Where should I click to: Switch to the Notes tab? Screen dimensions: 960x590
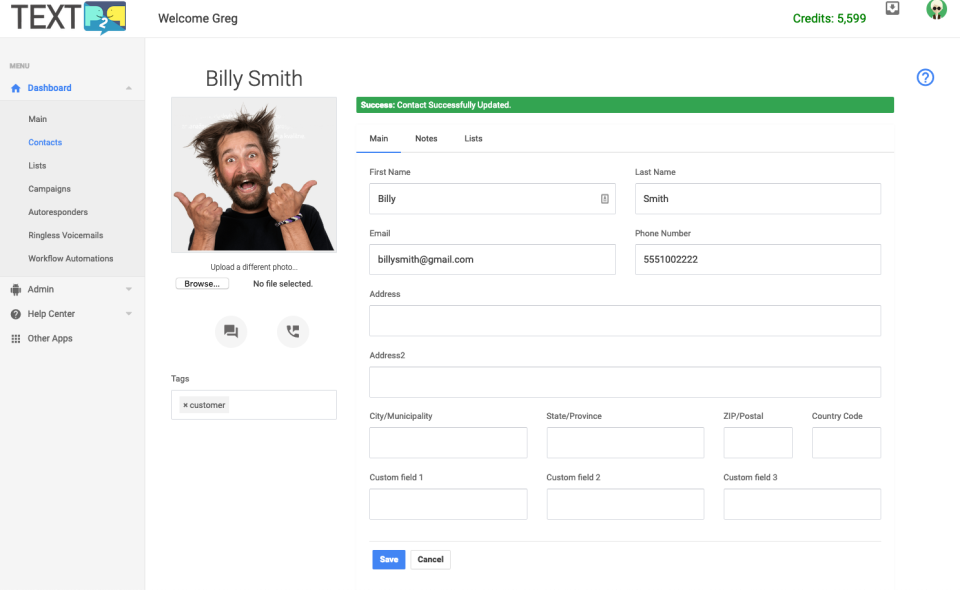[426, 138]
